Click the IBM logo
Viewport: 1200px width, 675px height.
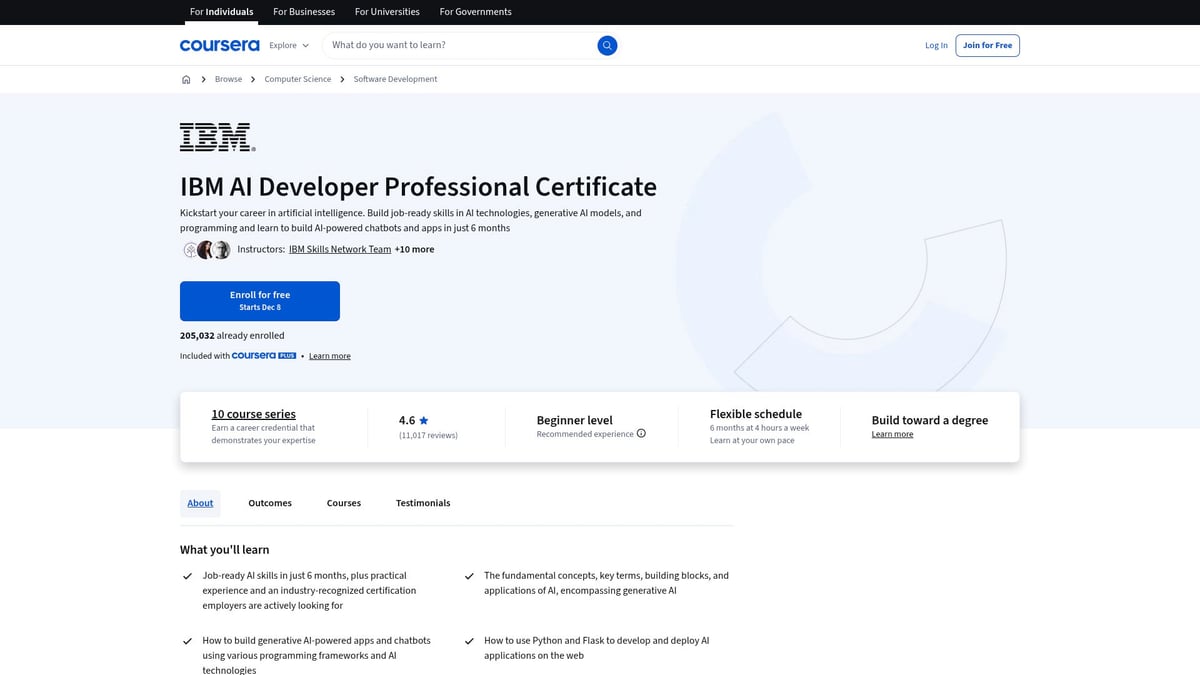tap(217, 137)
